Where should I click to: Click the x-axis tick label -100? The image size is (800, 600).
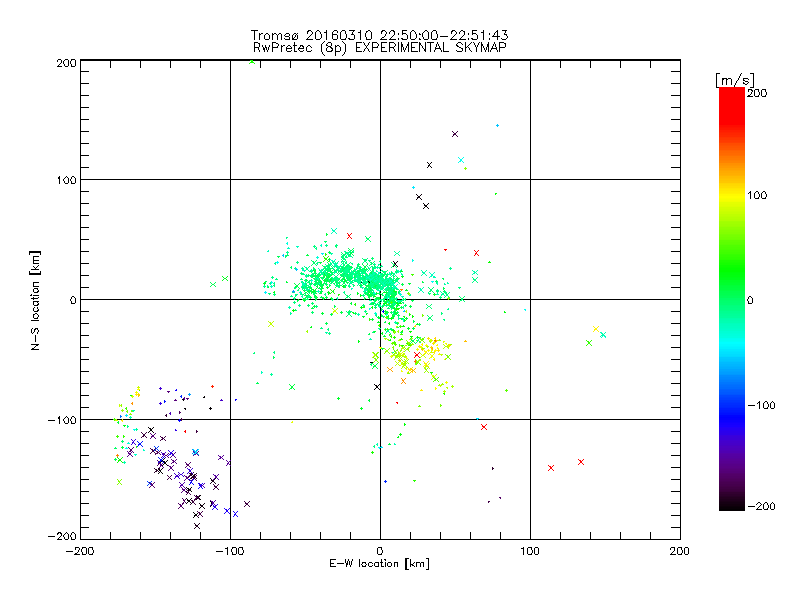click(230, 551)
